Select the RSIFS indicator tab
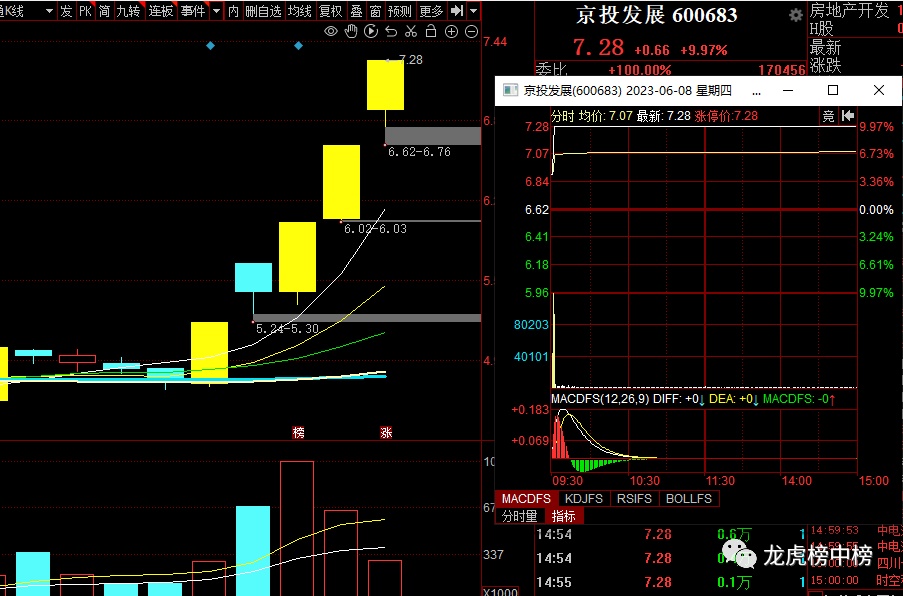This screenshot has height=596, width=903. [x=634, y=498]
